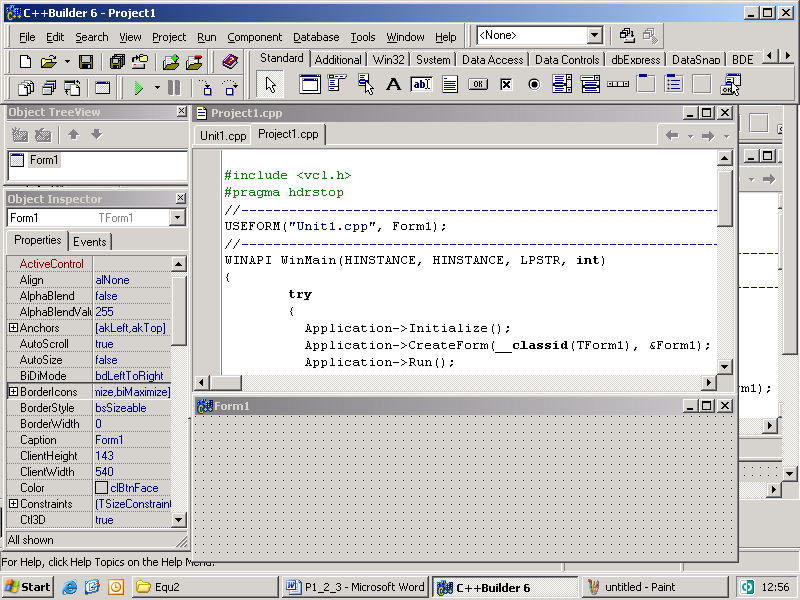Select the MainMenu component in palette
800x600 pixels.
click(x=337, y=84)
